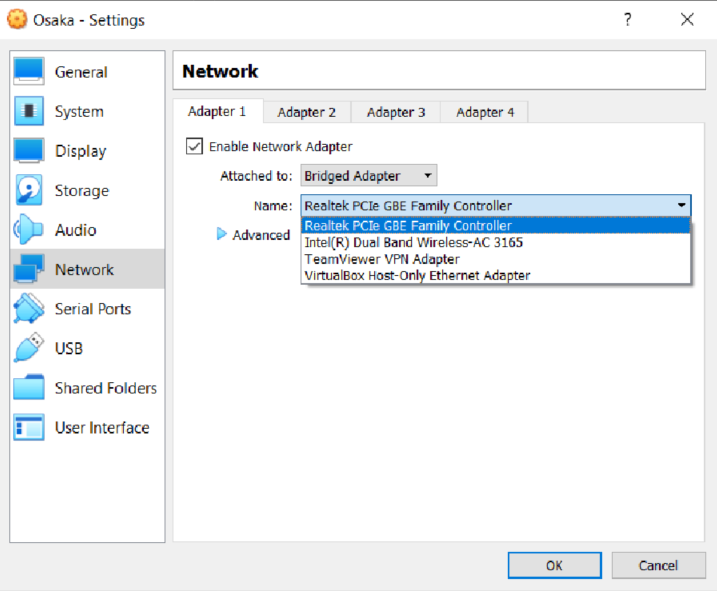Select User Interface settings label

tap(102, 427)
